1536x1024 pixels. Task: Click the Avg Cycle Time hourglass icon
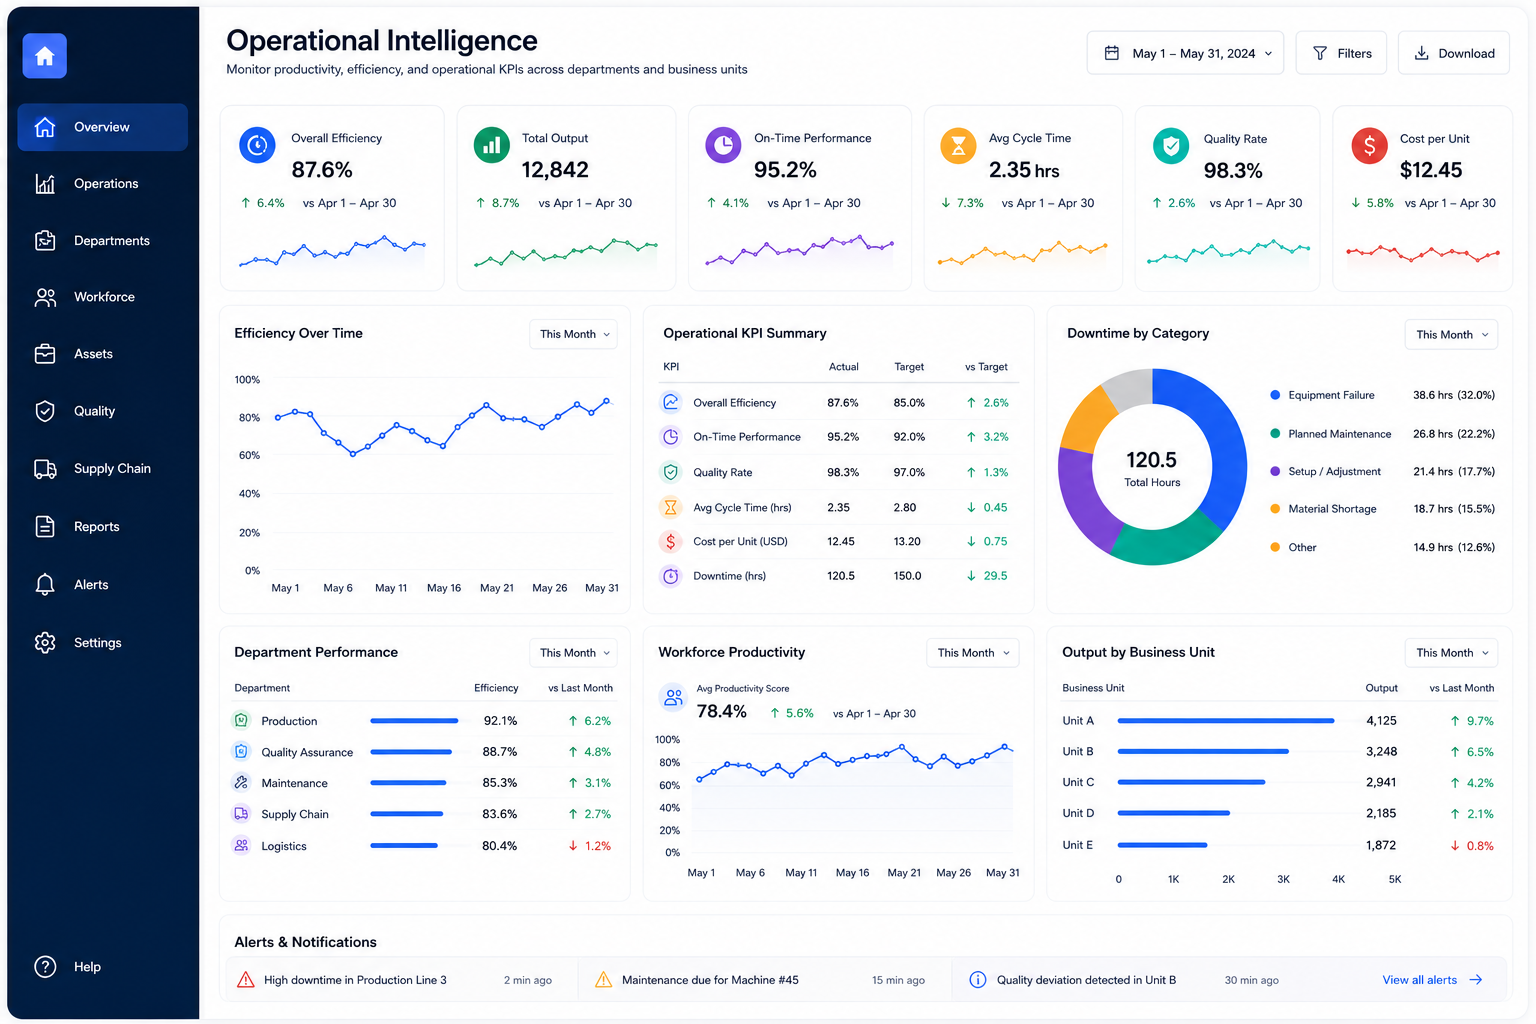click(958, 146)
